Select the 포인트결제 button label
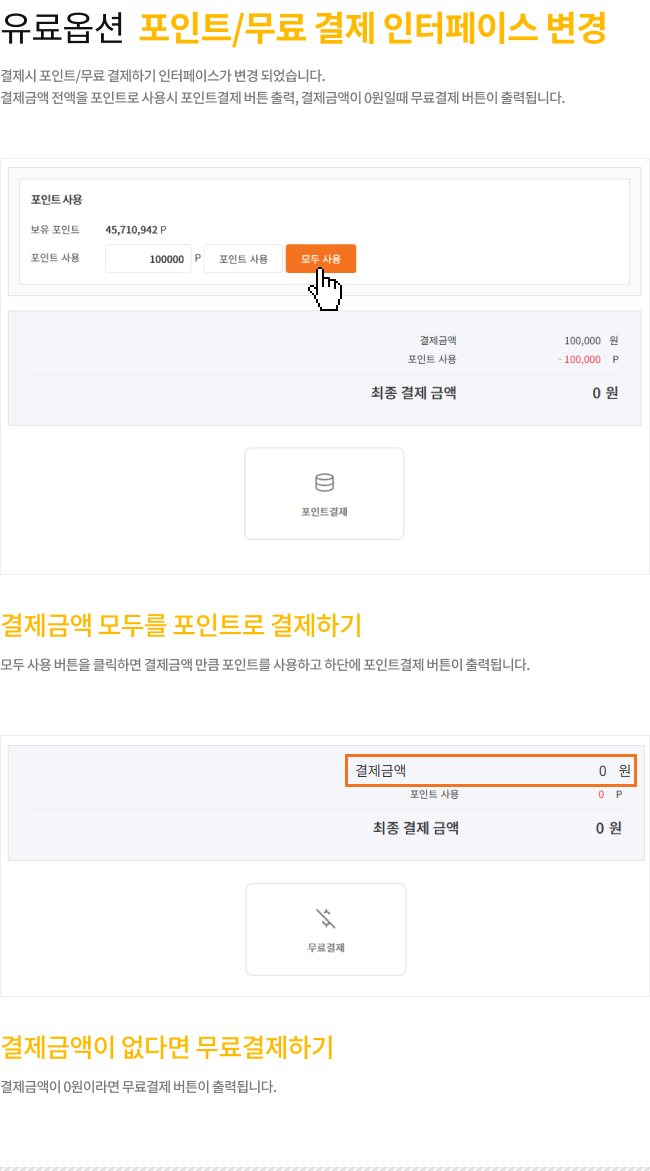Image resolution: width=650 pixels, height=1171 pixels. (324, 512)
